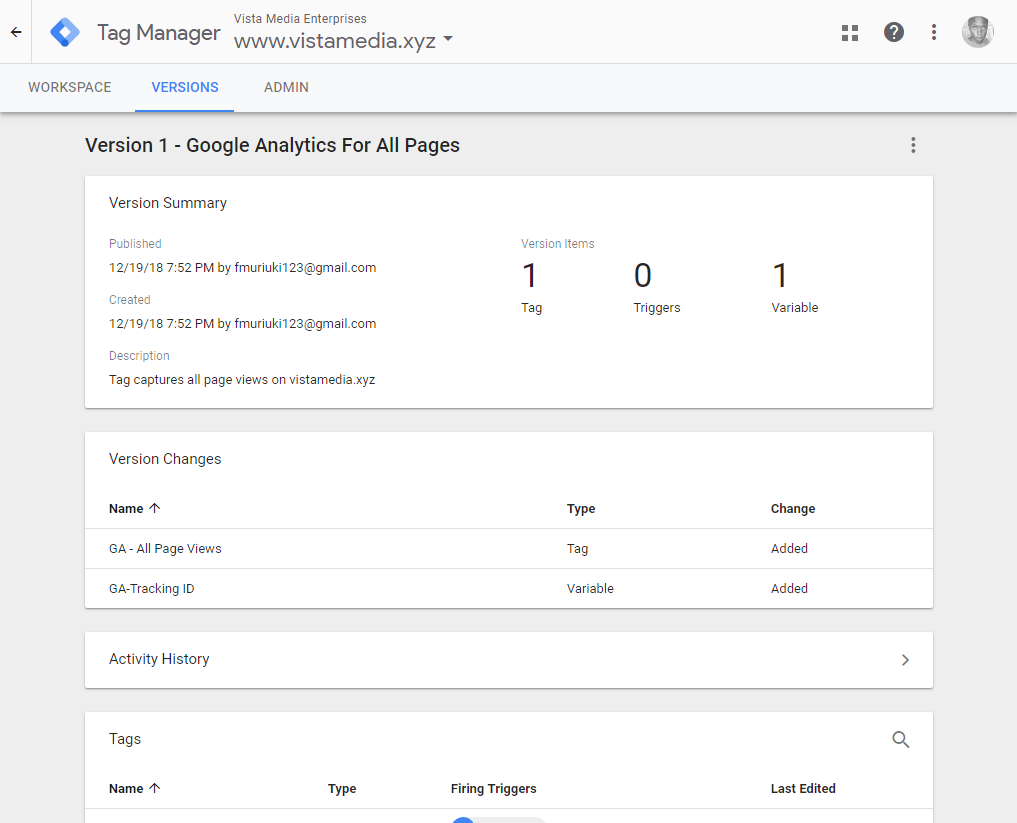Click the Last Edited column header
The image size is (1017, 823).
coord(803,789)
